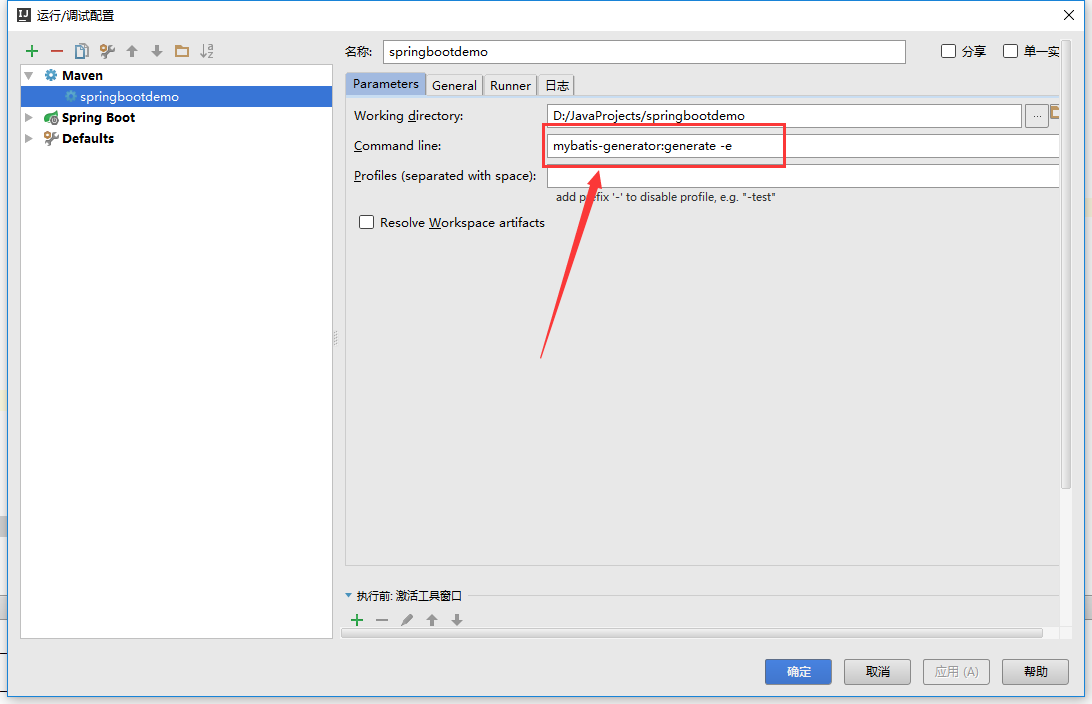1092x704 pixels.
Task: Move configuration down in the list
Action: point(157,51)
